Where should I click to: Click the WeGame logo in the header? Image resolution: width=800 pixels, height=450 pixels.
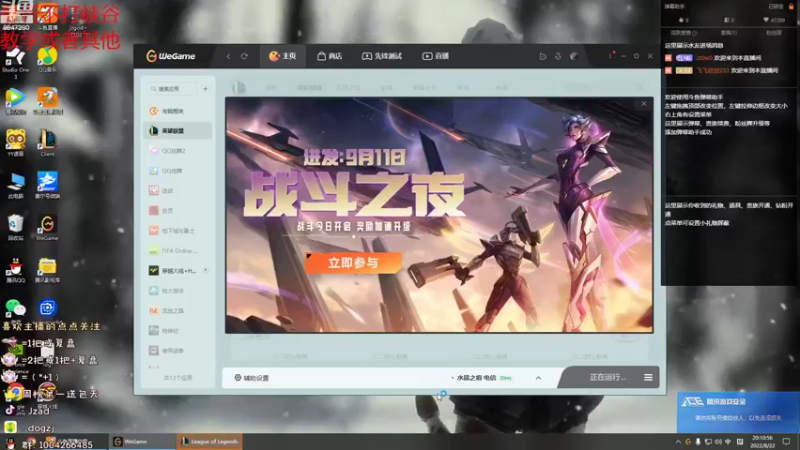170,56
